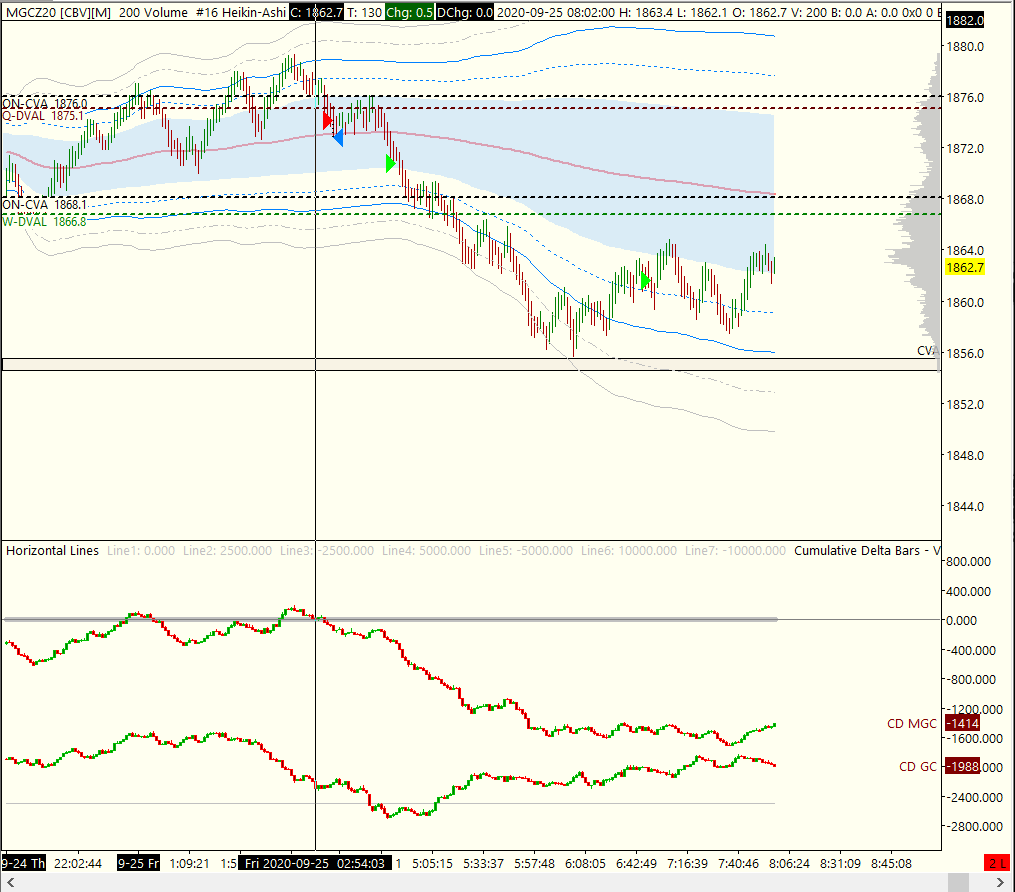
Task: Select the ON-CVA 1876.0 line label
Action: coord(45,104)
